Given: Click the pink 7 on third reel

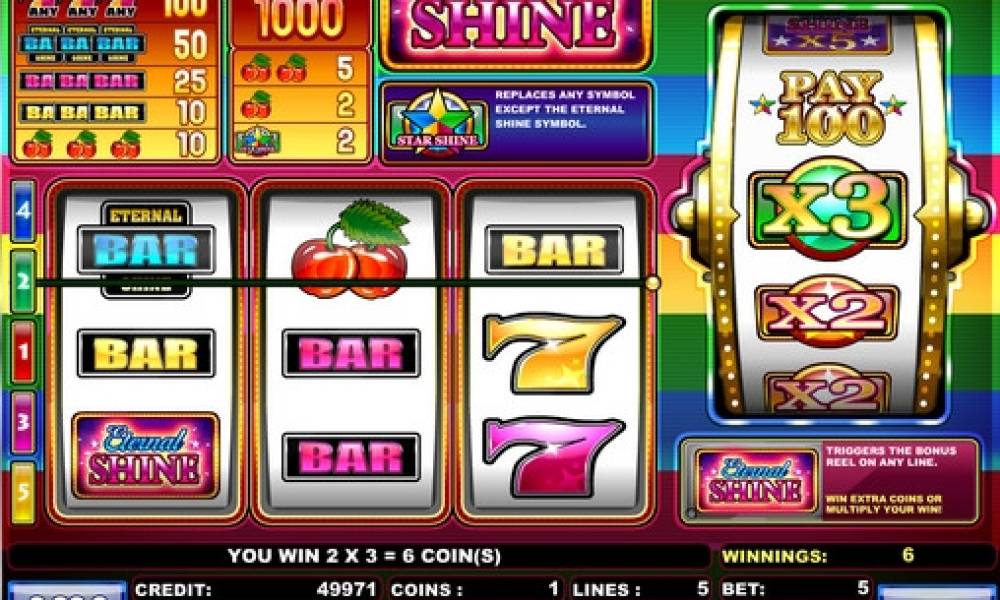Looking at the screenshot, I should [x=552, y=455].
